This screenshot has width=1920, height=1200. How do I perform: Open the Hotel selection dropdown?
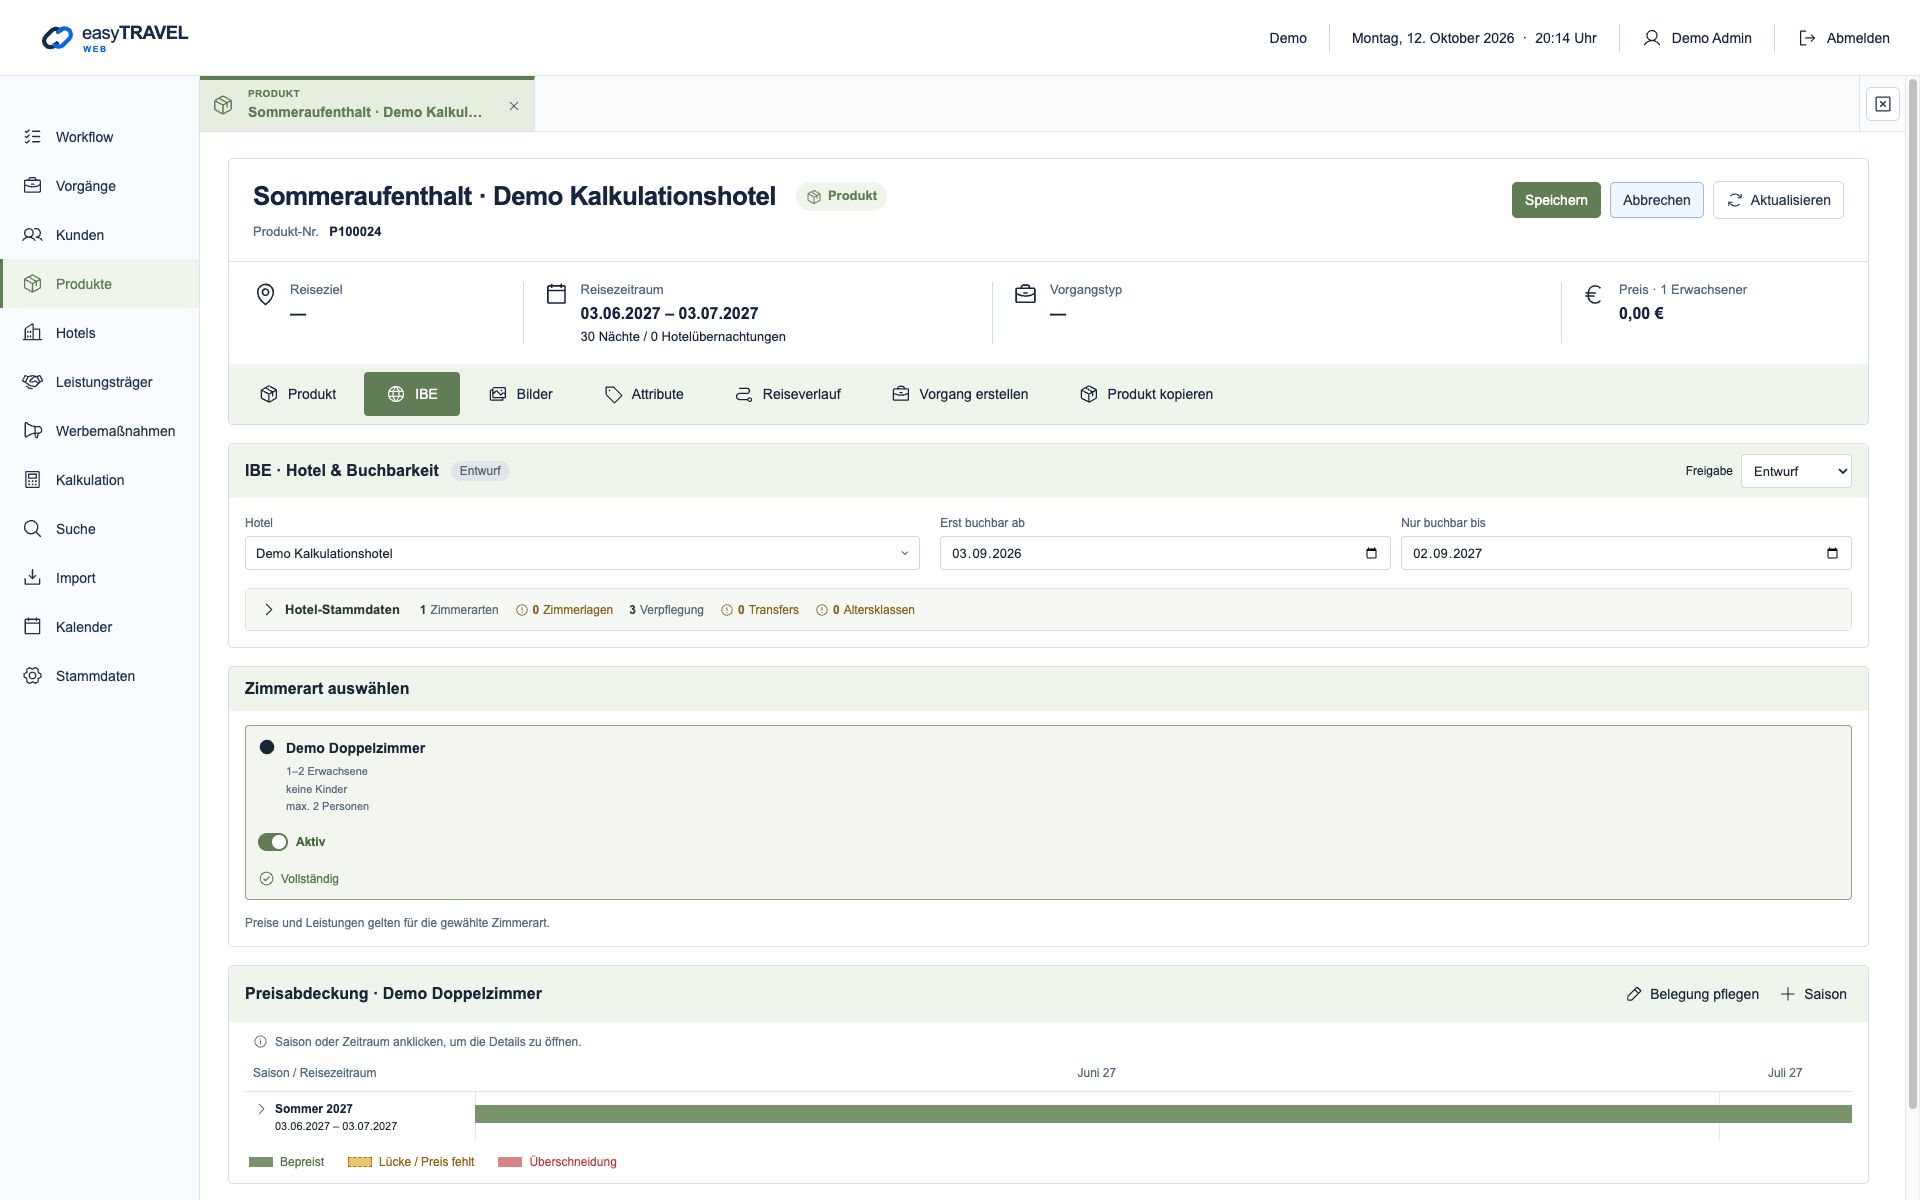click(x=582, y=553)
